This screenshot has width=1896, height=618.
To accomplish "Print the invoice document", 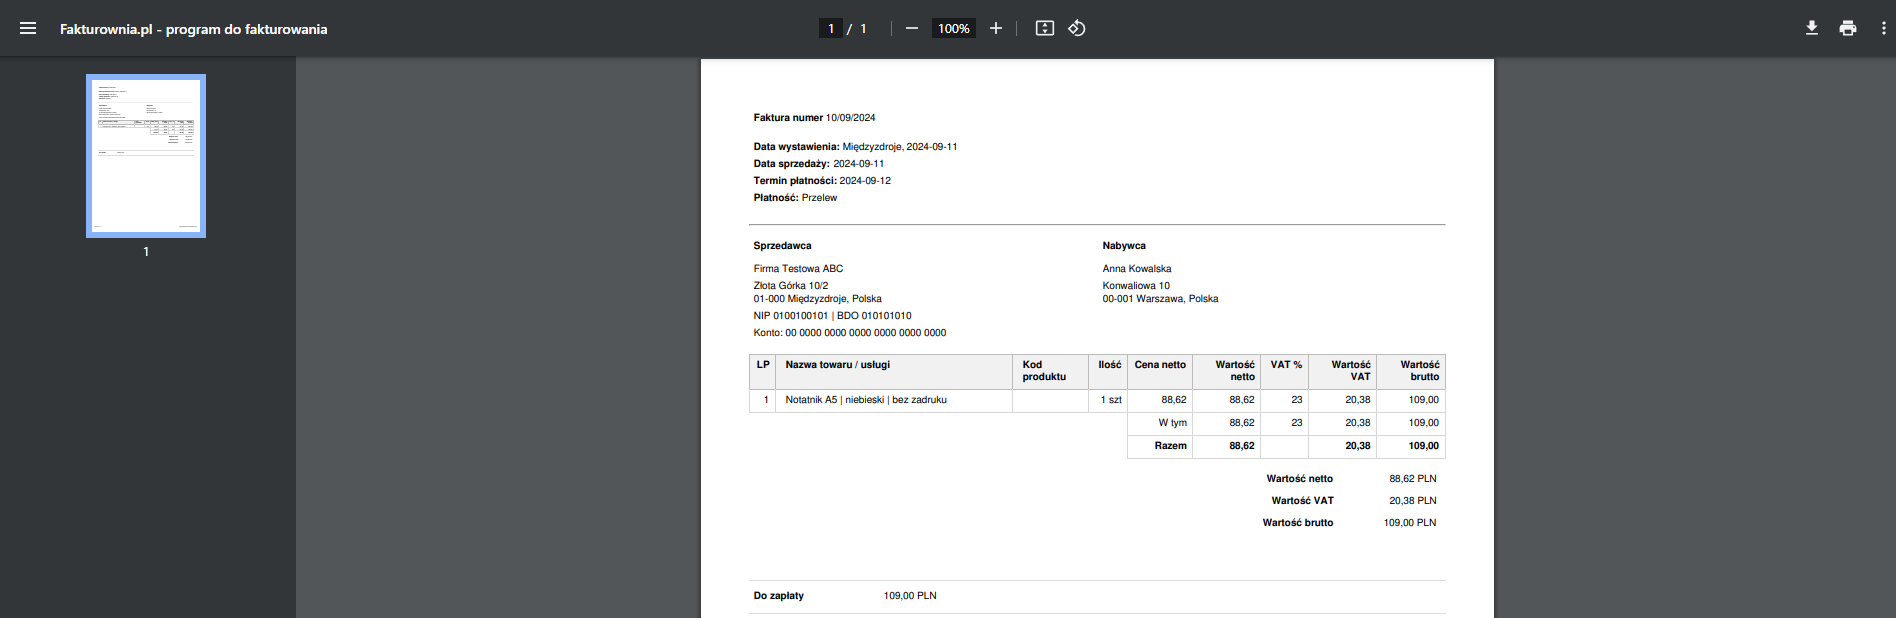I will pyautogui.click(x=1848, y=28).
